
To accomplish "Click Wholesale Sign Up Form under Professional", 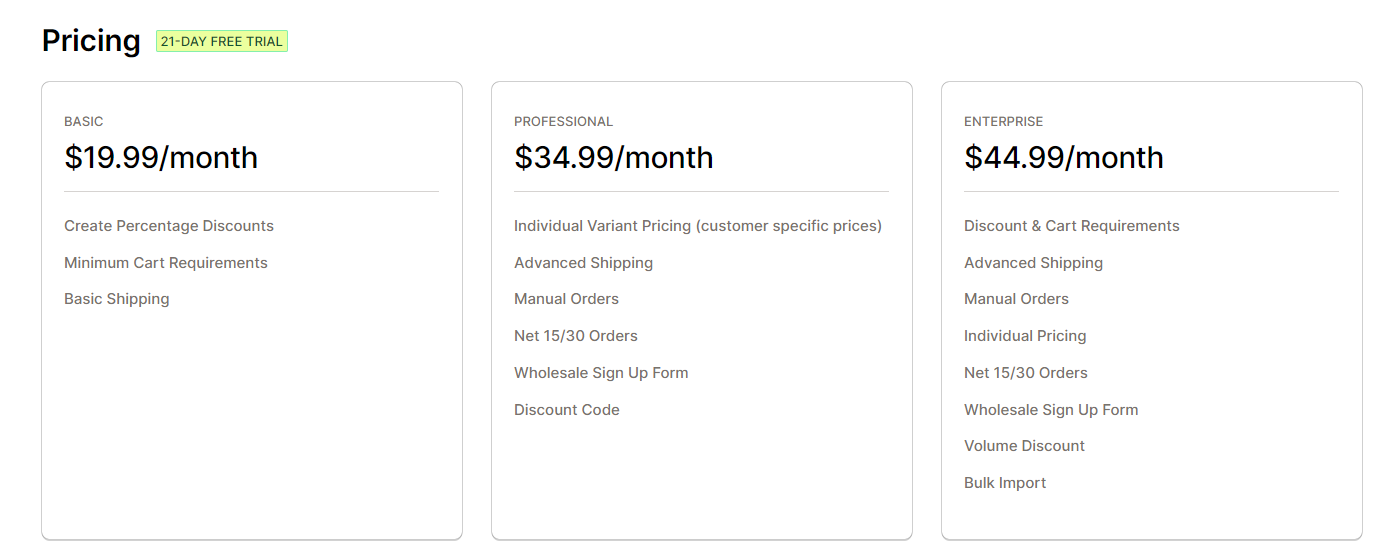I will (x=601, y=373).
